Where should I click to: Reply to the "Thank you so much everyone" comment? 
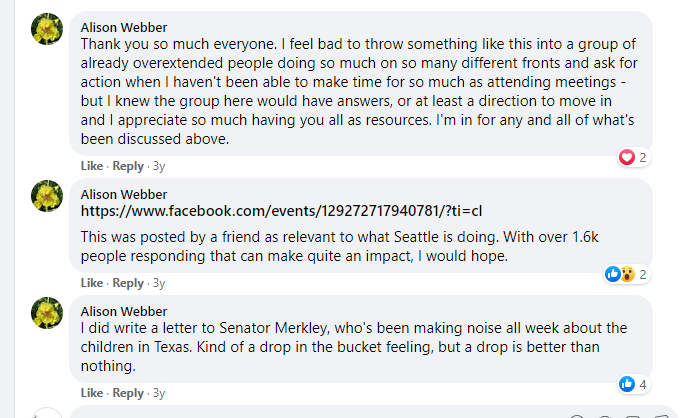pyautogui.click(x=128, y=166)
